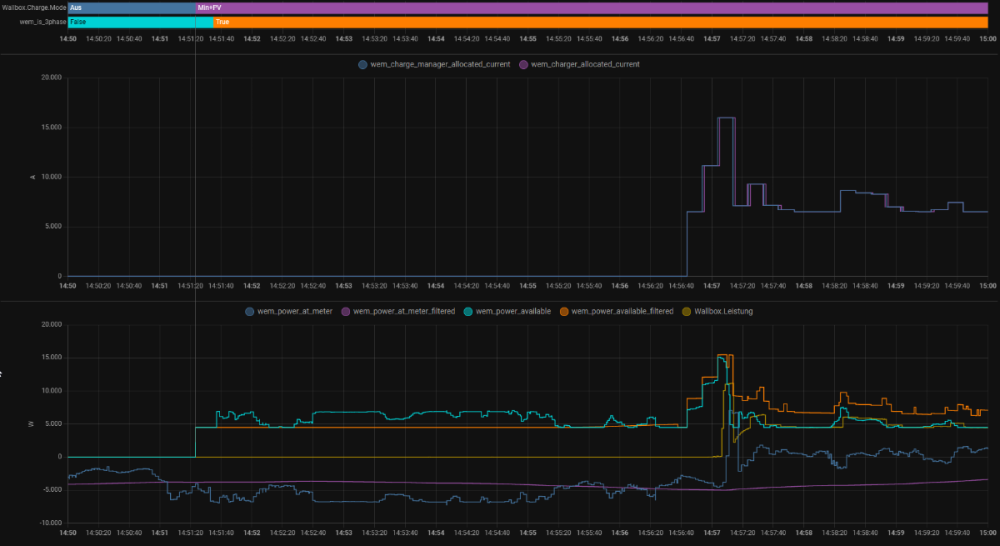Click the 'True' wem_is_3phase segment
The image size is (1000, 546).
pyautogui.click(x=600, y=21)
